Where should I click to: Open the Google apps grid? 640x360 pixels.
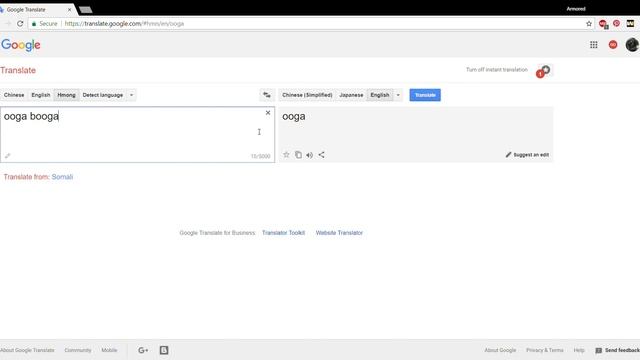click(593, 45)
